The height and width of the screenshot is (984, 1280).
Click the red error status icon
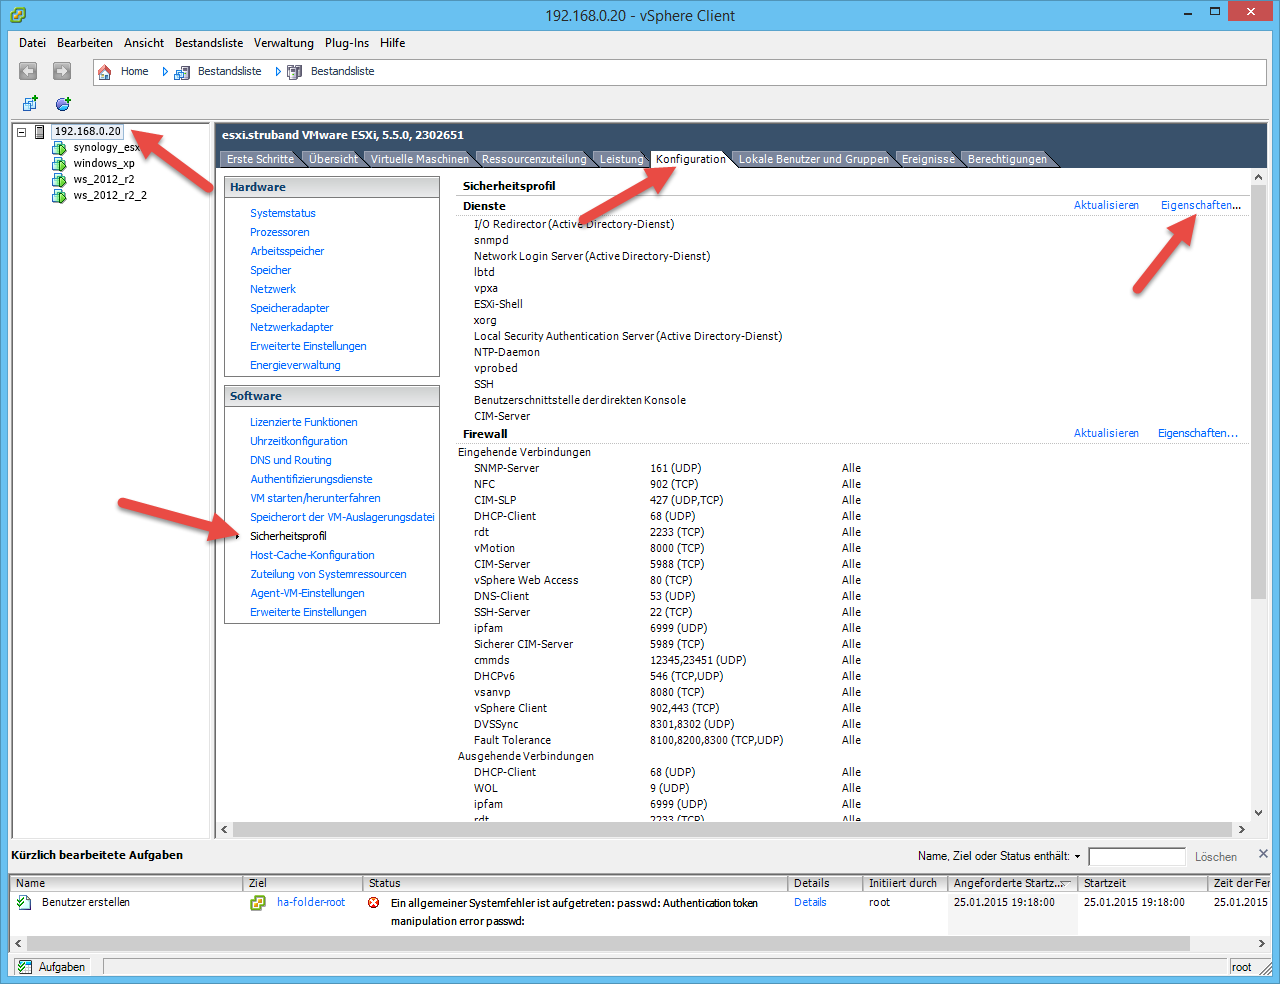(374, 903)
